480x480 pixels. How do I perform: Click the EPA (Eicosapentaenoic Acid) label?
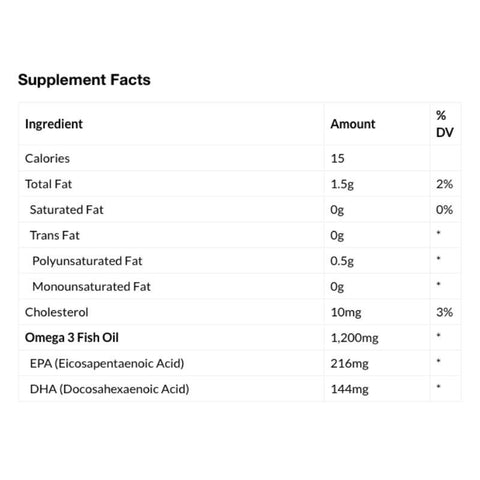(107, 364)
